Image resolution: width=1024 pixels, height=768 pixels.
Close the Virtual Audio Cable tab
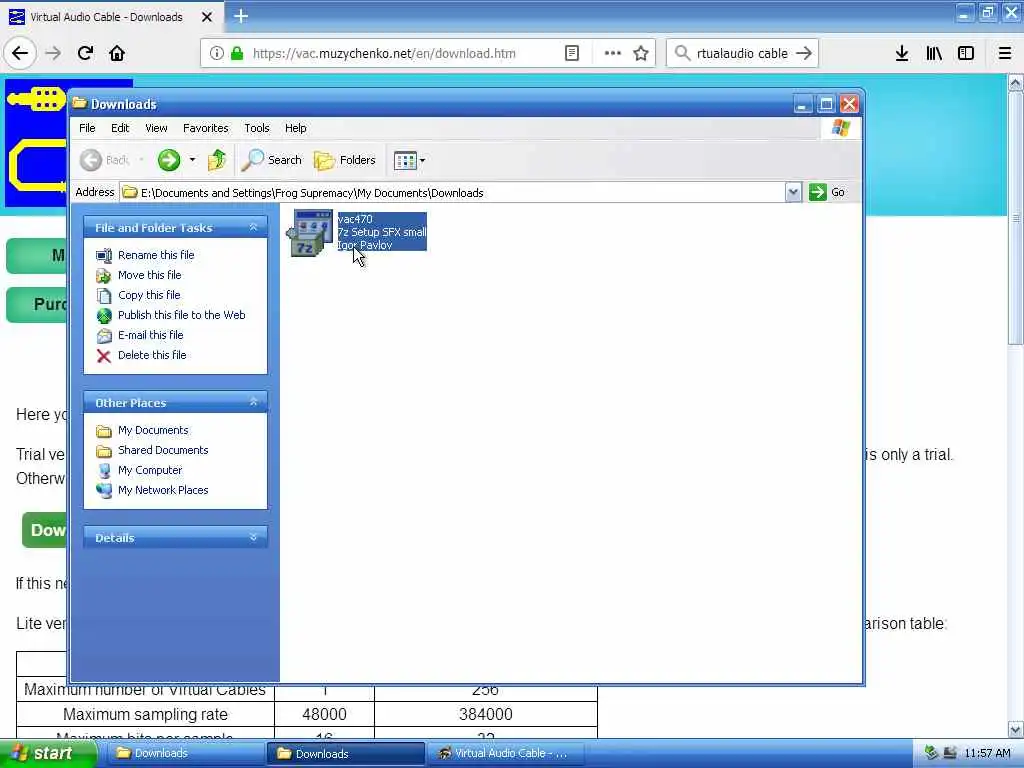point(207,17)
